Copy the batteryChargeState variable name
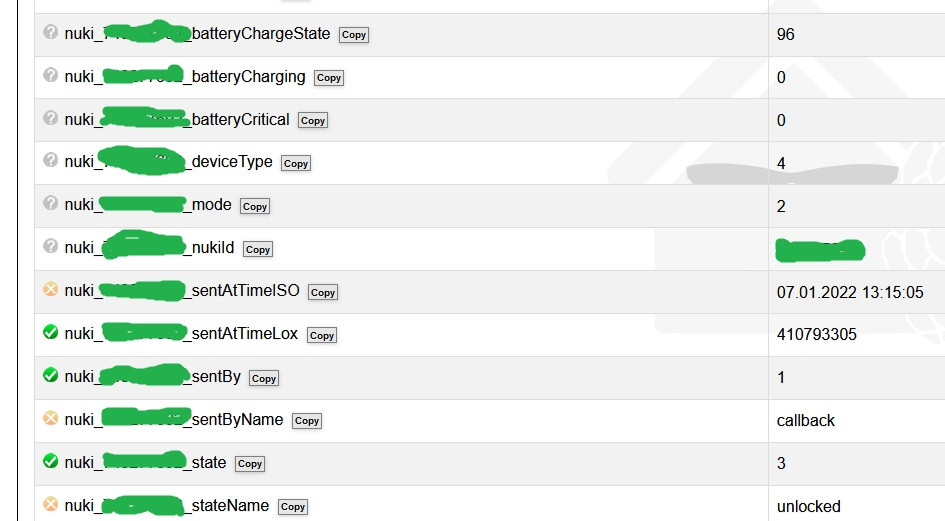 click(354, 35)
